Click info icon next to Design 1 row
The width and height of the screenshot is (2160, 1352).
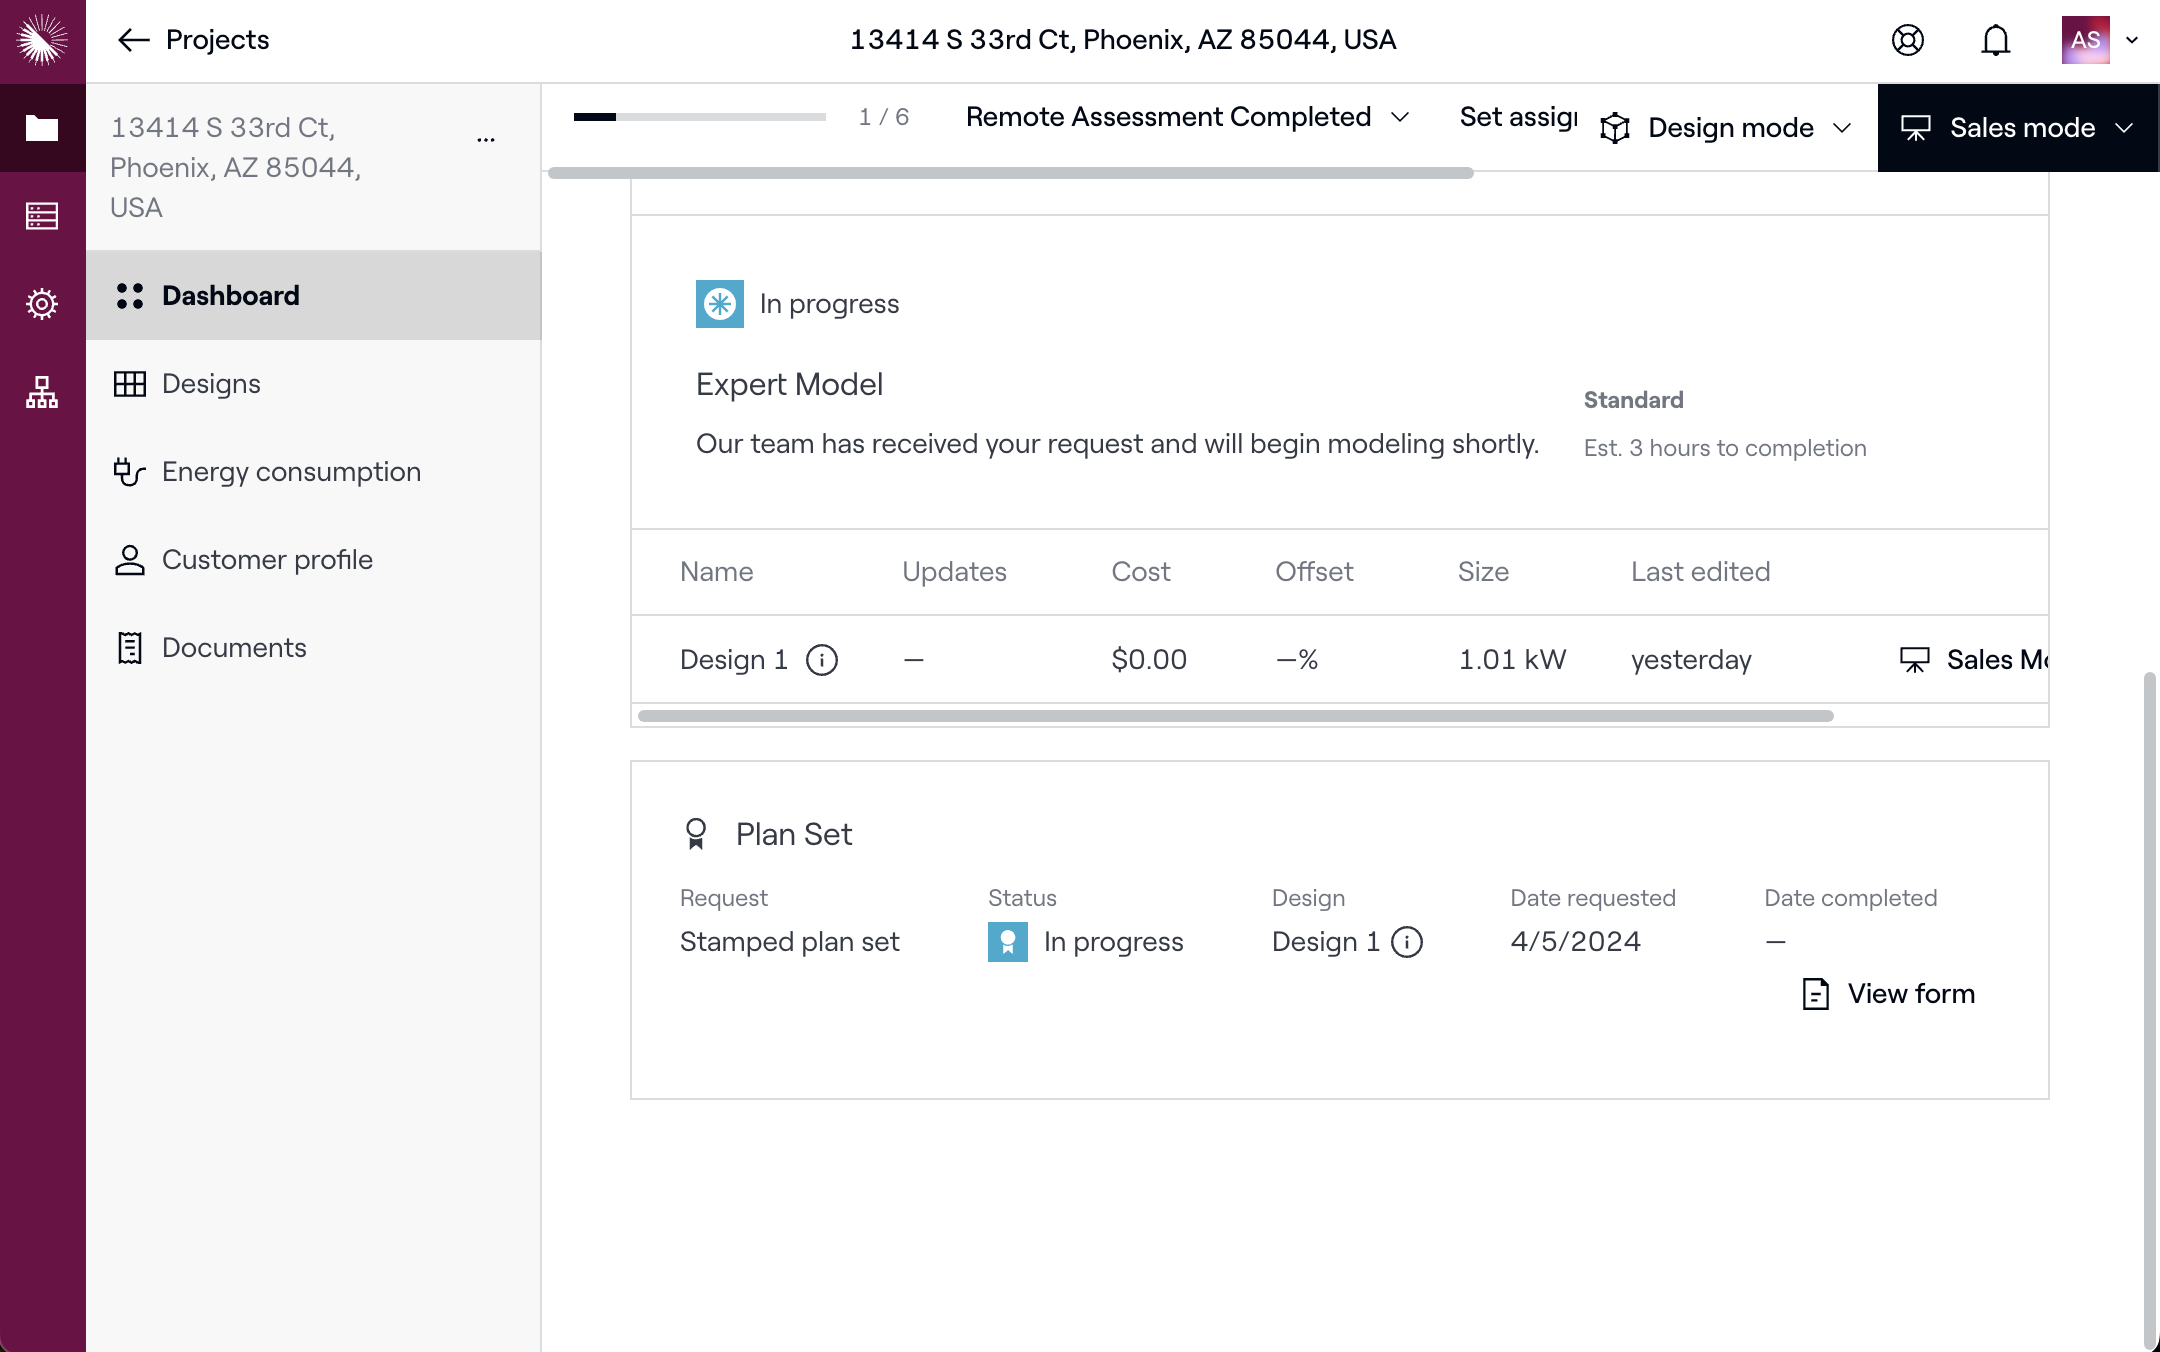(822, 660)
